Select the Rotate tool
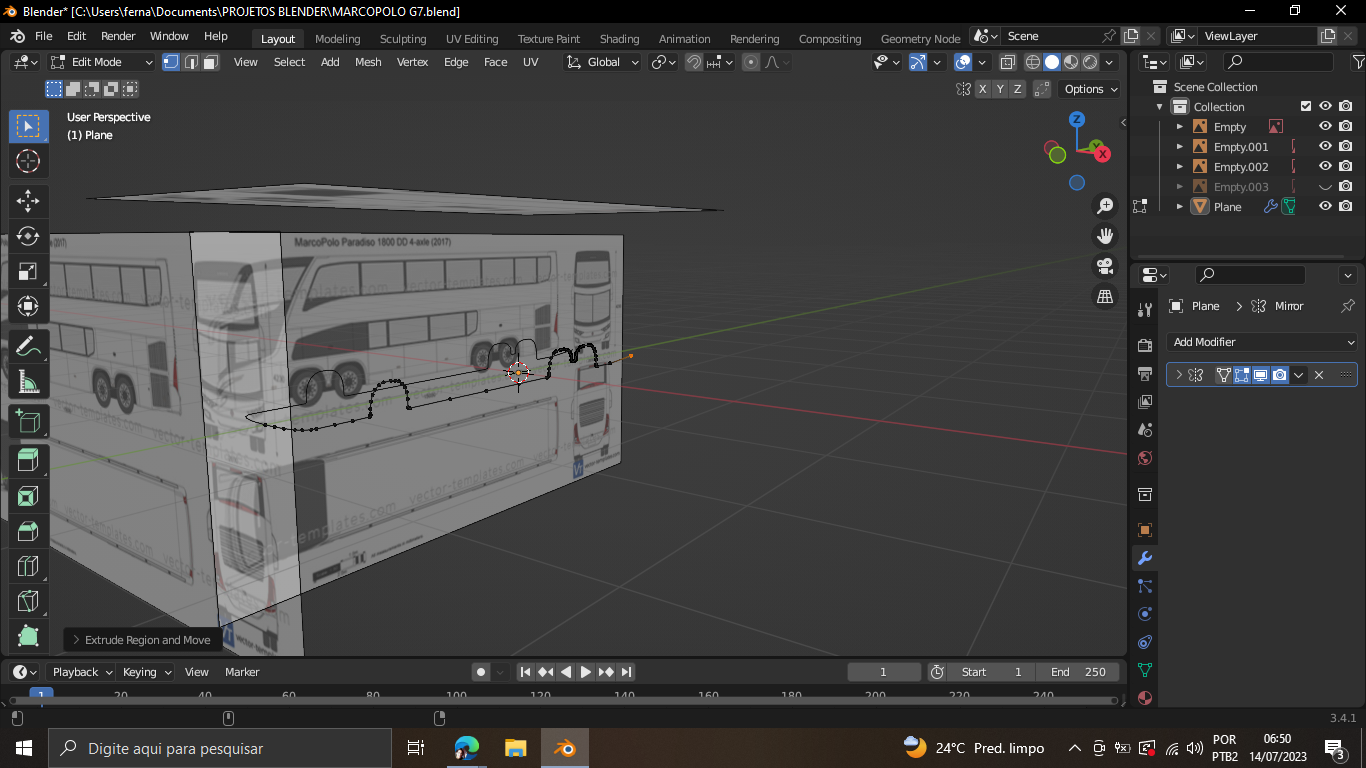The height and width of the screenshot is (768, 1366). pos(28,236)
